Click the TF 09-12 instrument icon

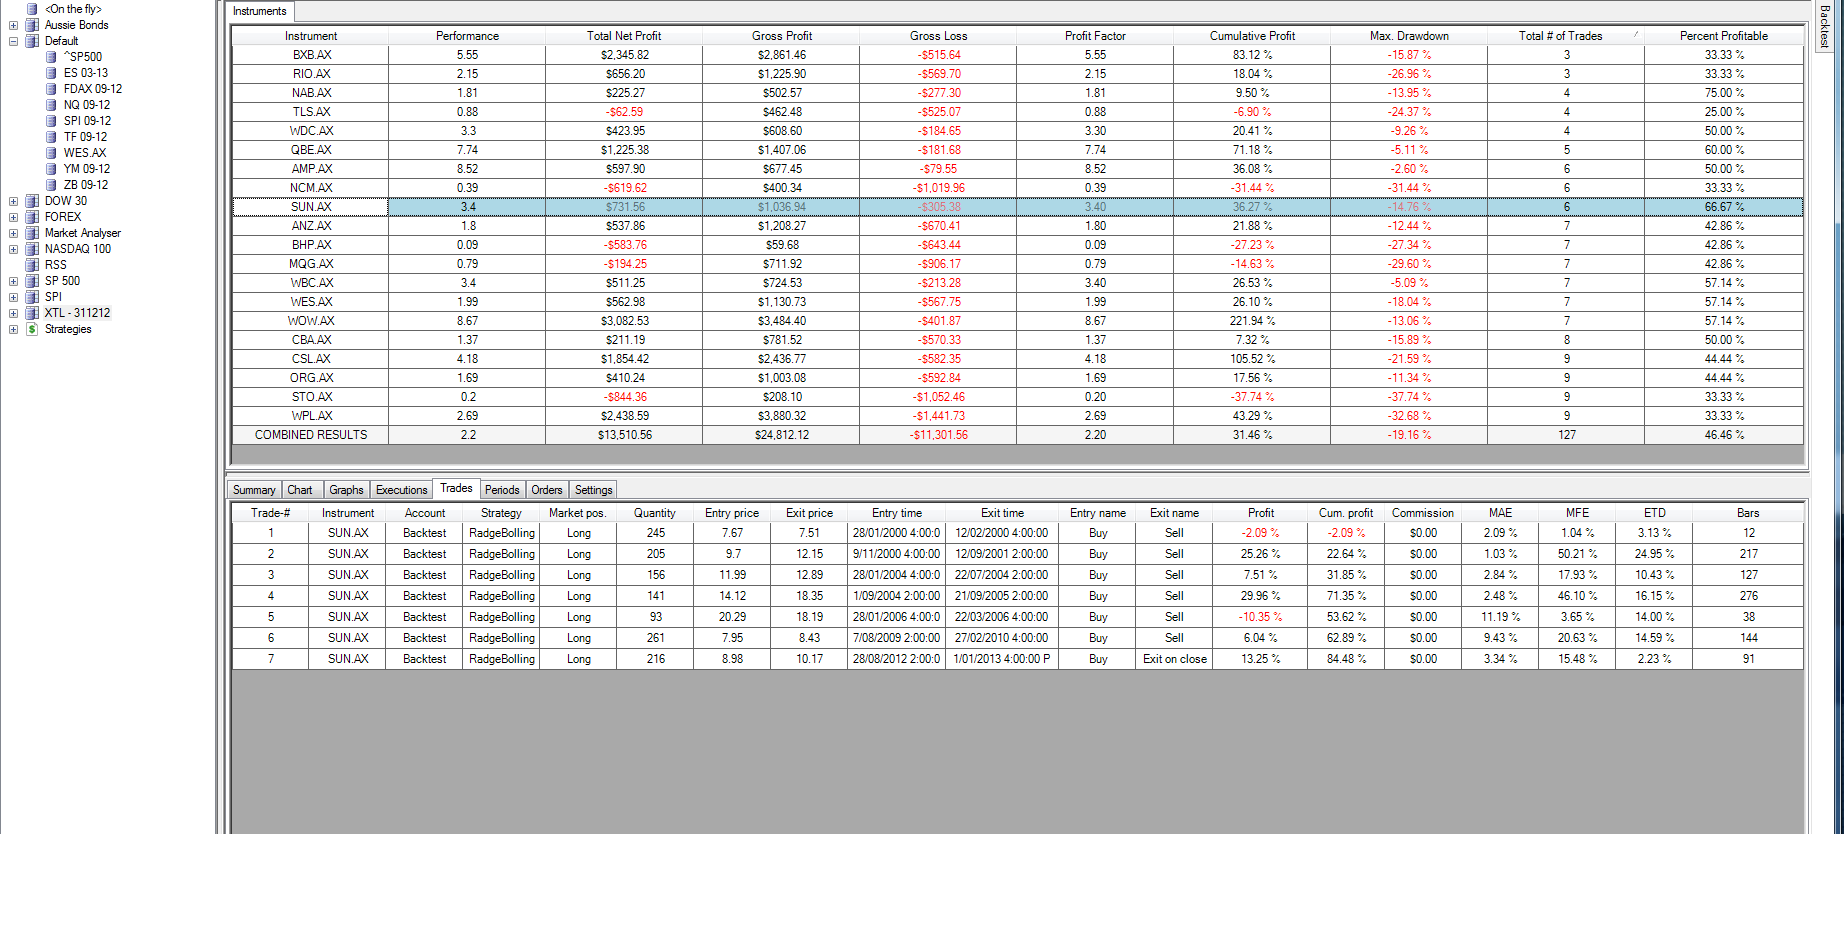[x=51, y=137]
